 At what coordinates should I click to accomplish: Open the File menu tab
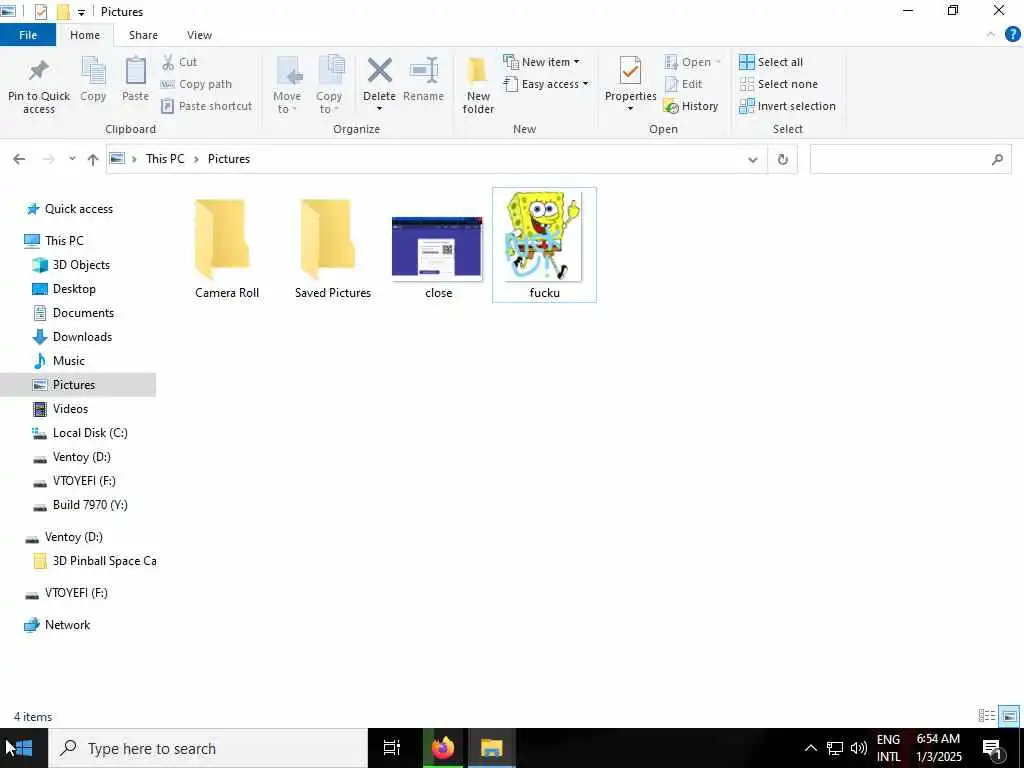[28, 35]
